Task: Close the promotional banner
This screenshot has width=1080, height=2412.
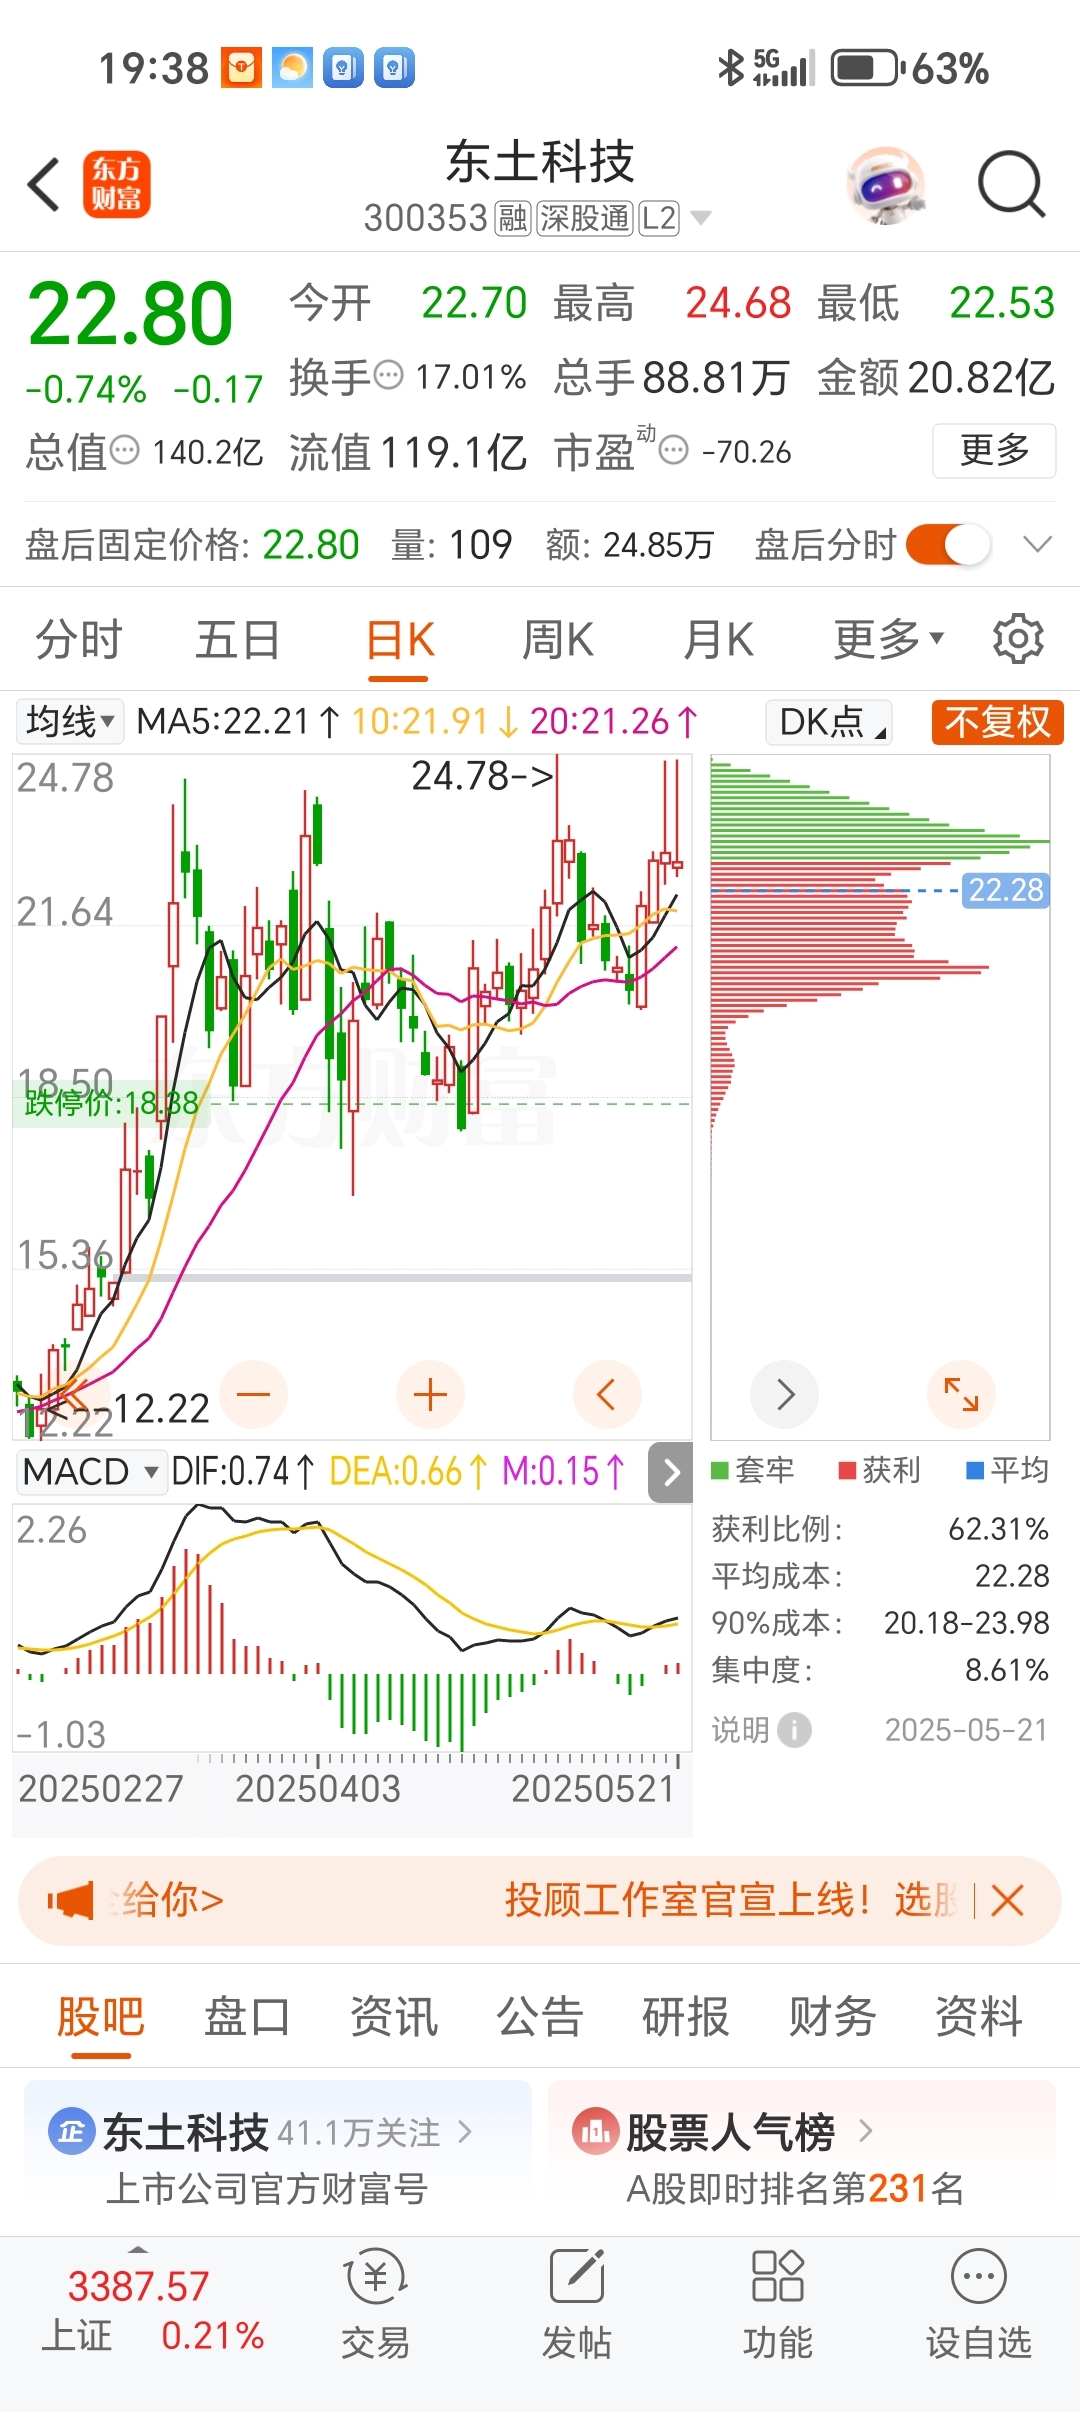Action: (1007, 1900)
